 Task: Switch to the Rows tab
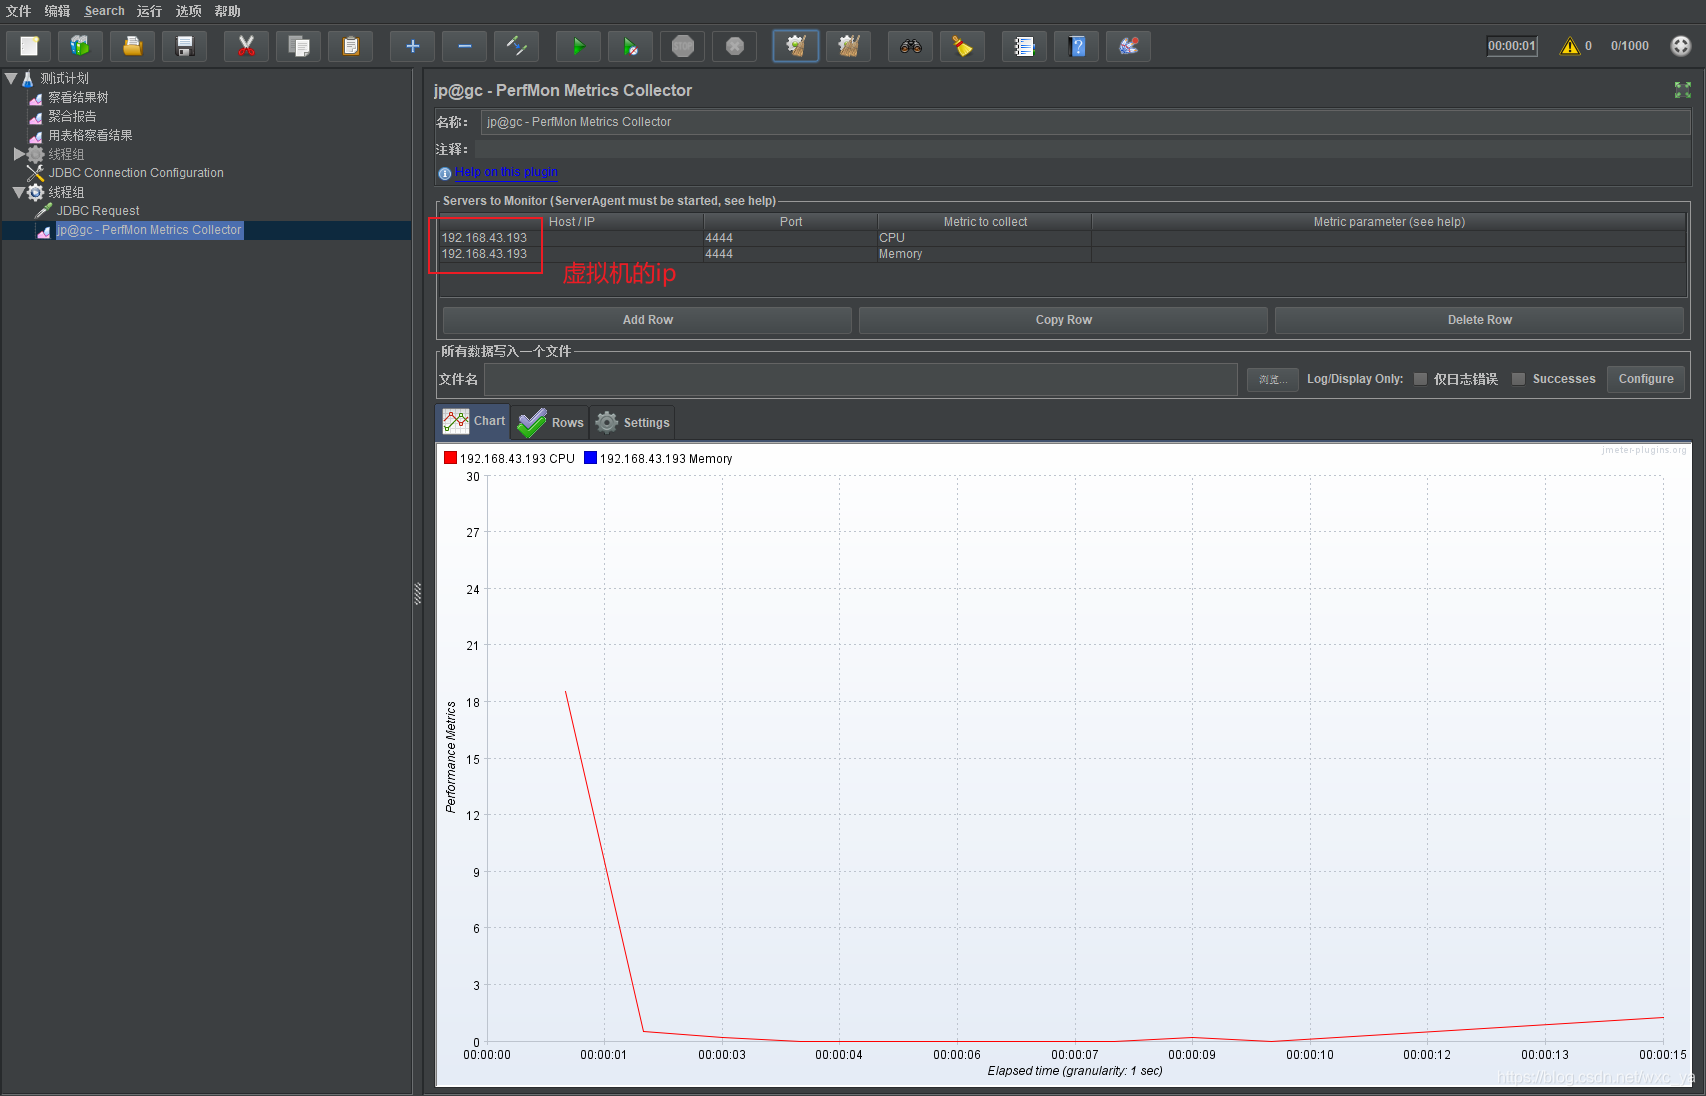tap(550, 422)
